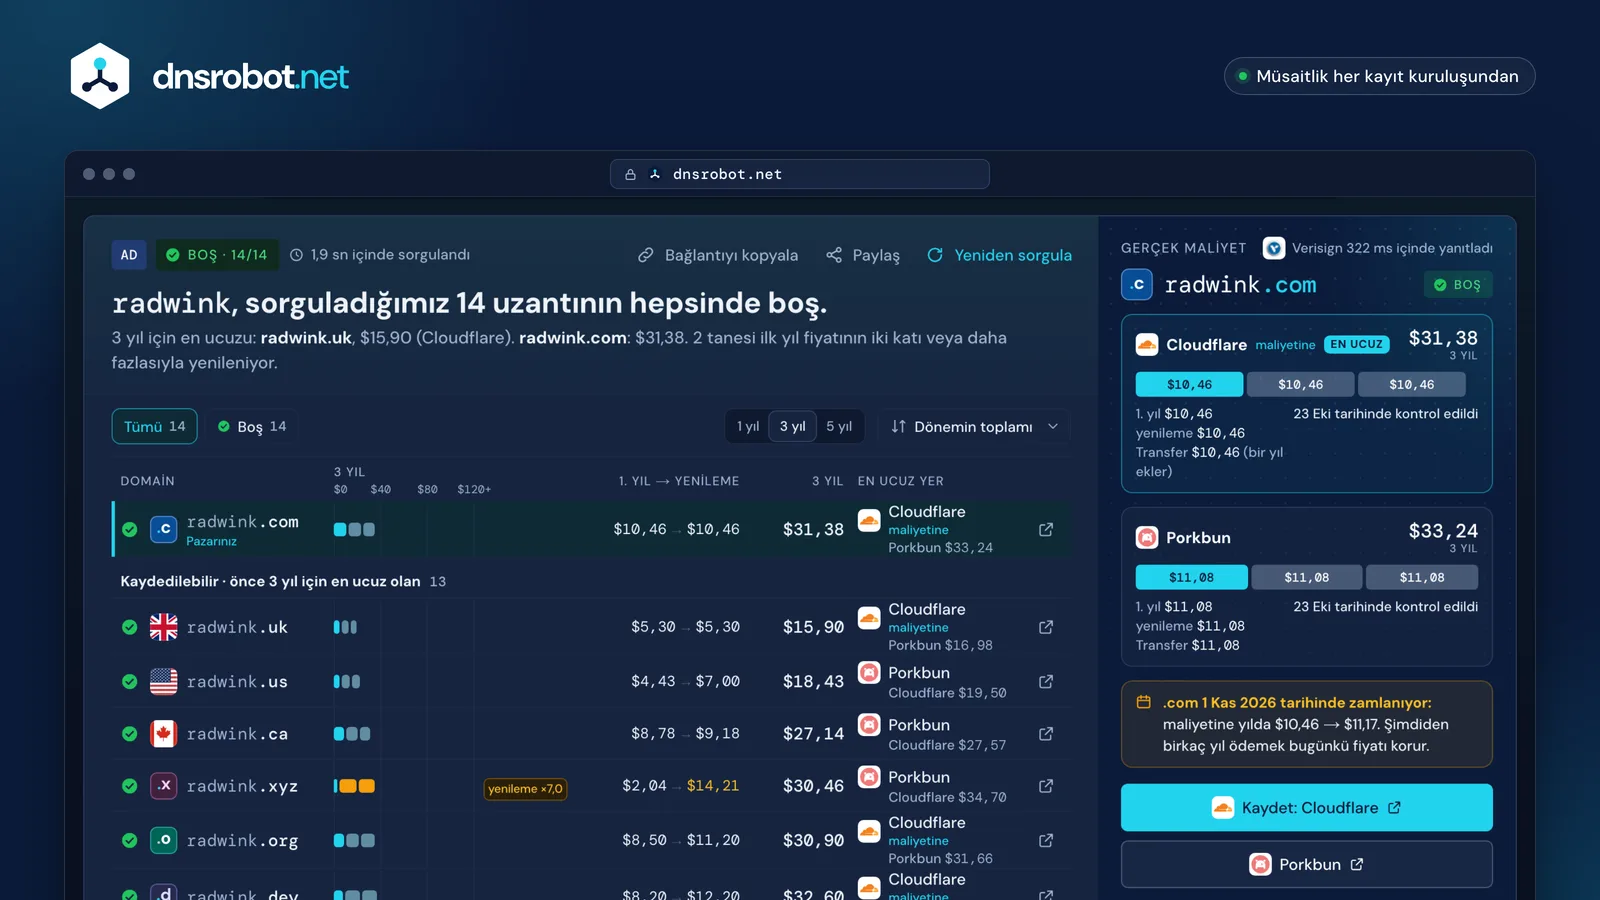The height and width of the screenshot is (900, 1600).
Task: Open external link for radwink.uk row
Action: click(1046, 627)
